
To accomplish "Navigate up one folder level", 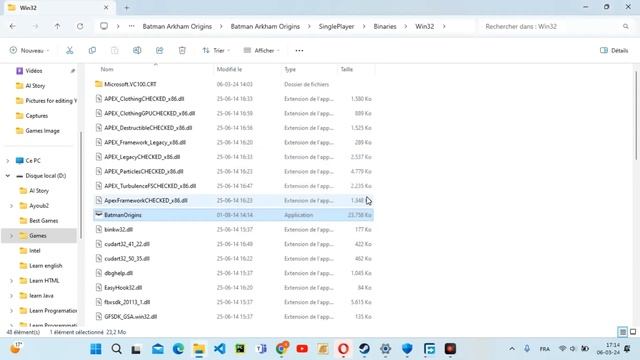I will pyautogui.click(x=57, y=26).
